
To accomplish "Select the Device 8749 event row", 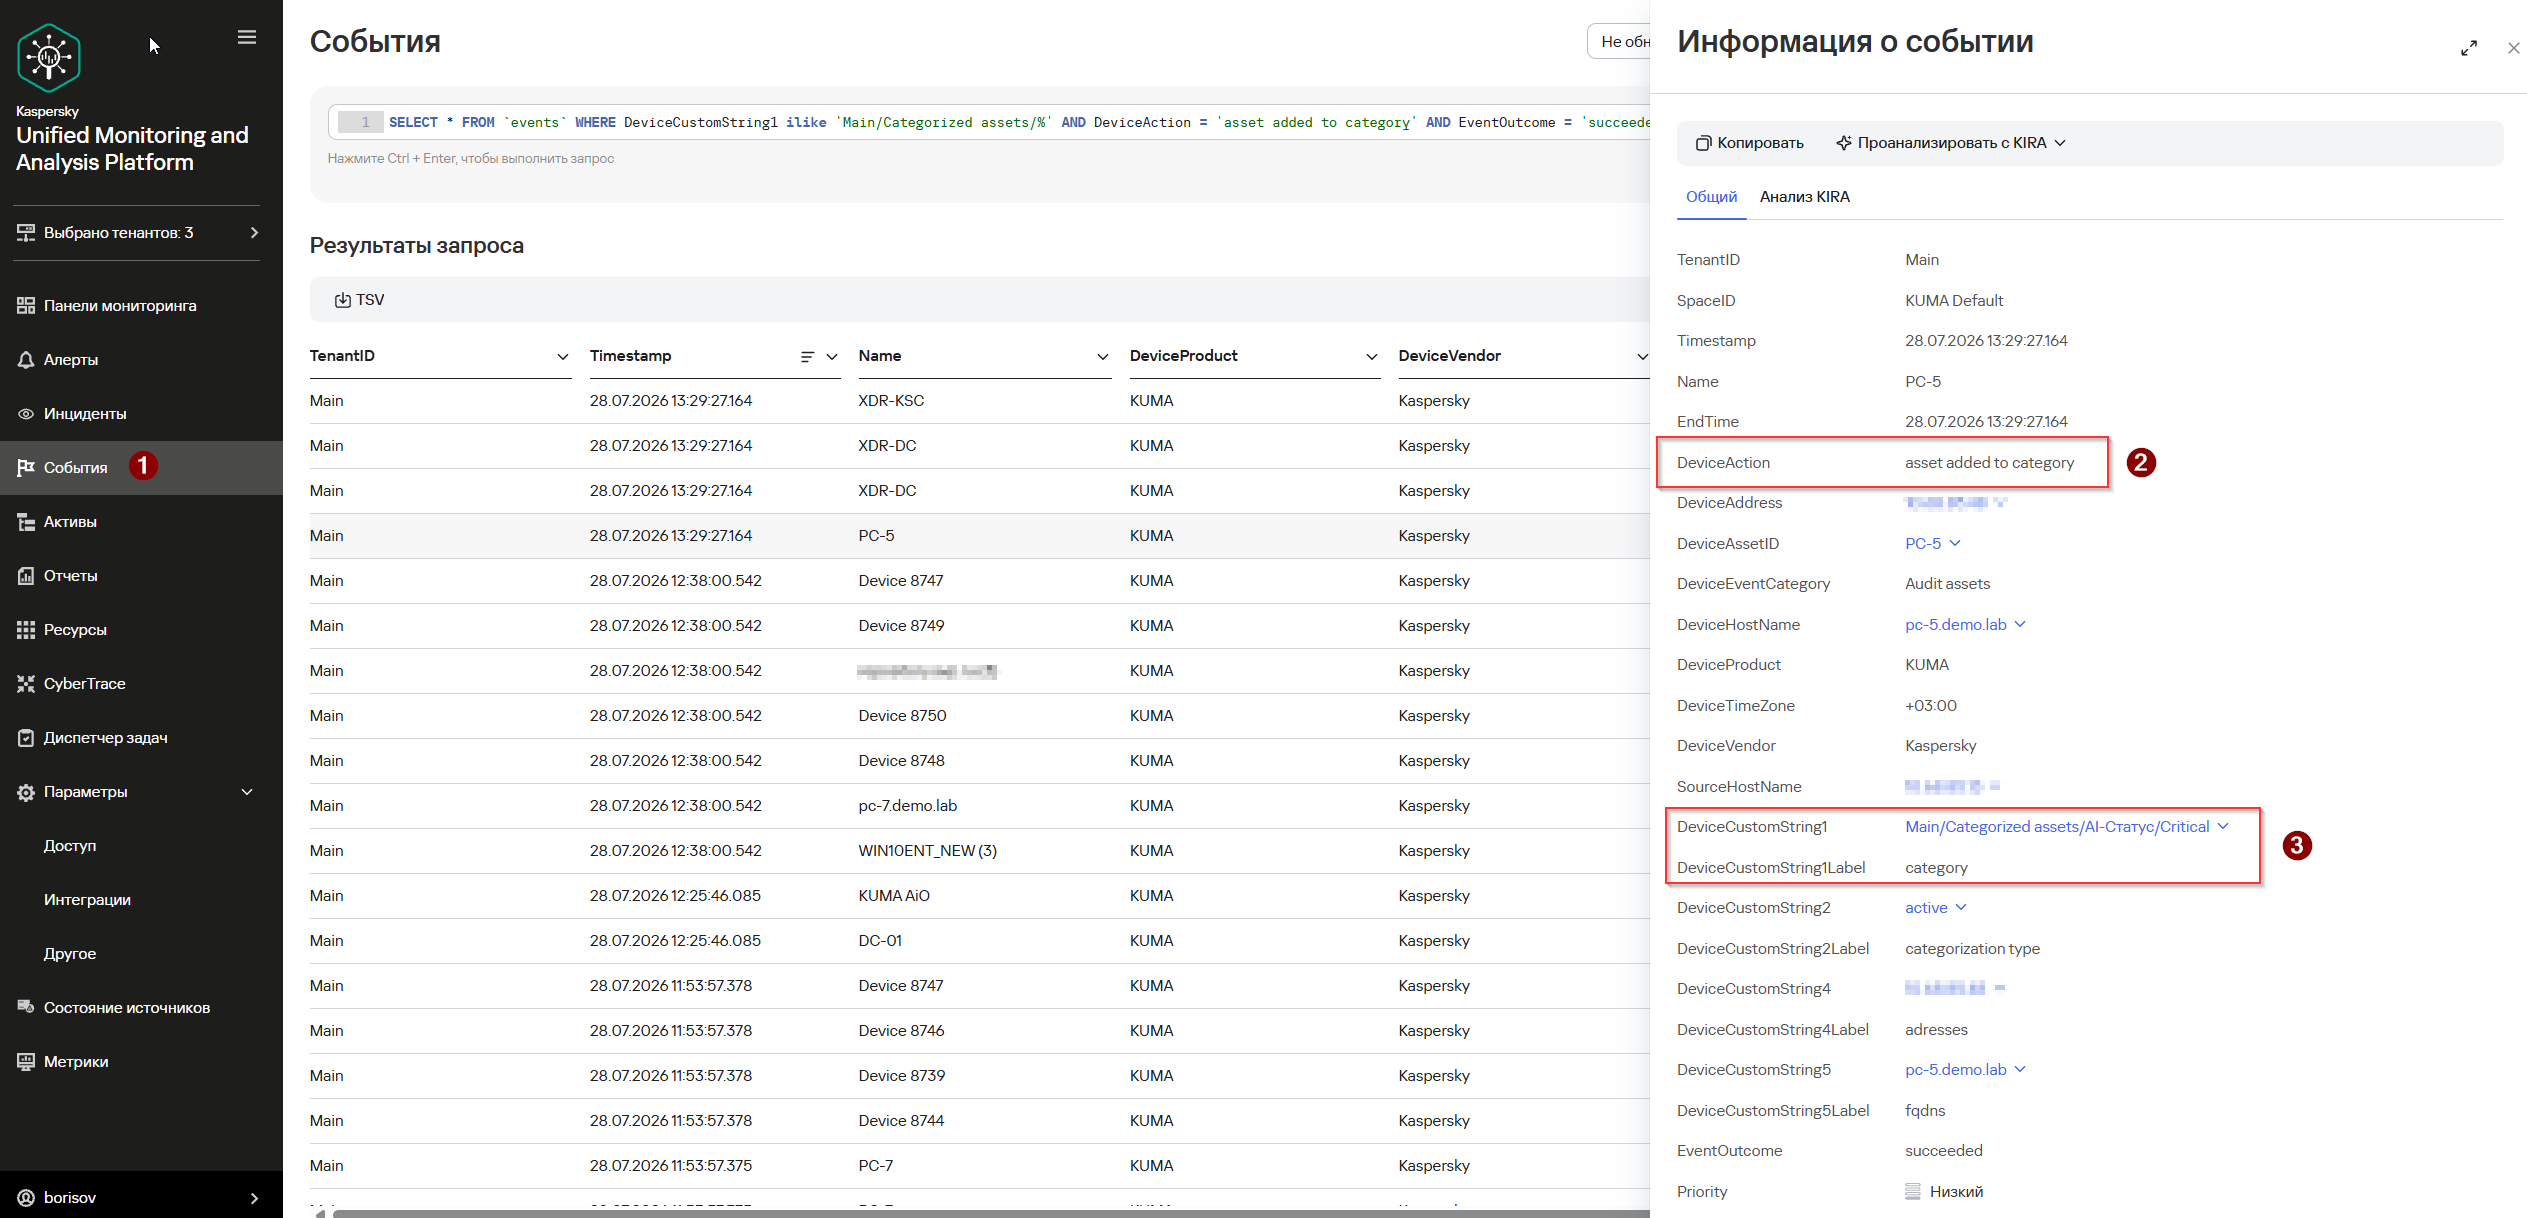I will click(979, 626).
